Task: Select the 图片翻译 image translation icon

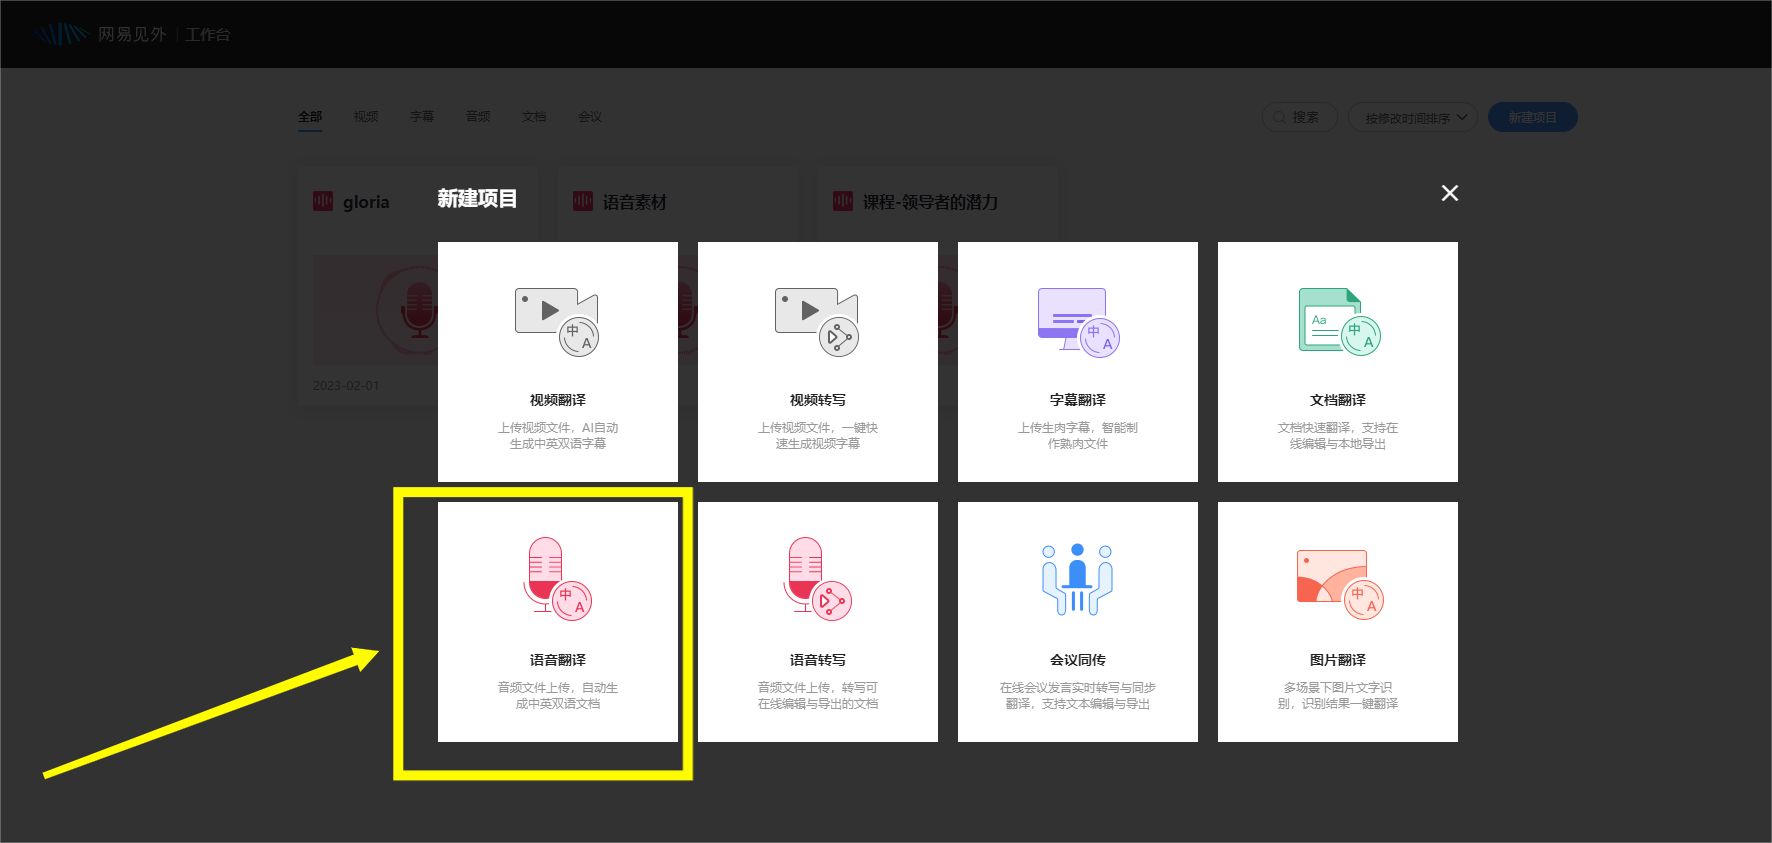Action: tap(1339, 584)
